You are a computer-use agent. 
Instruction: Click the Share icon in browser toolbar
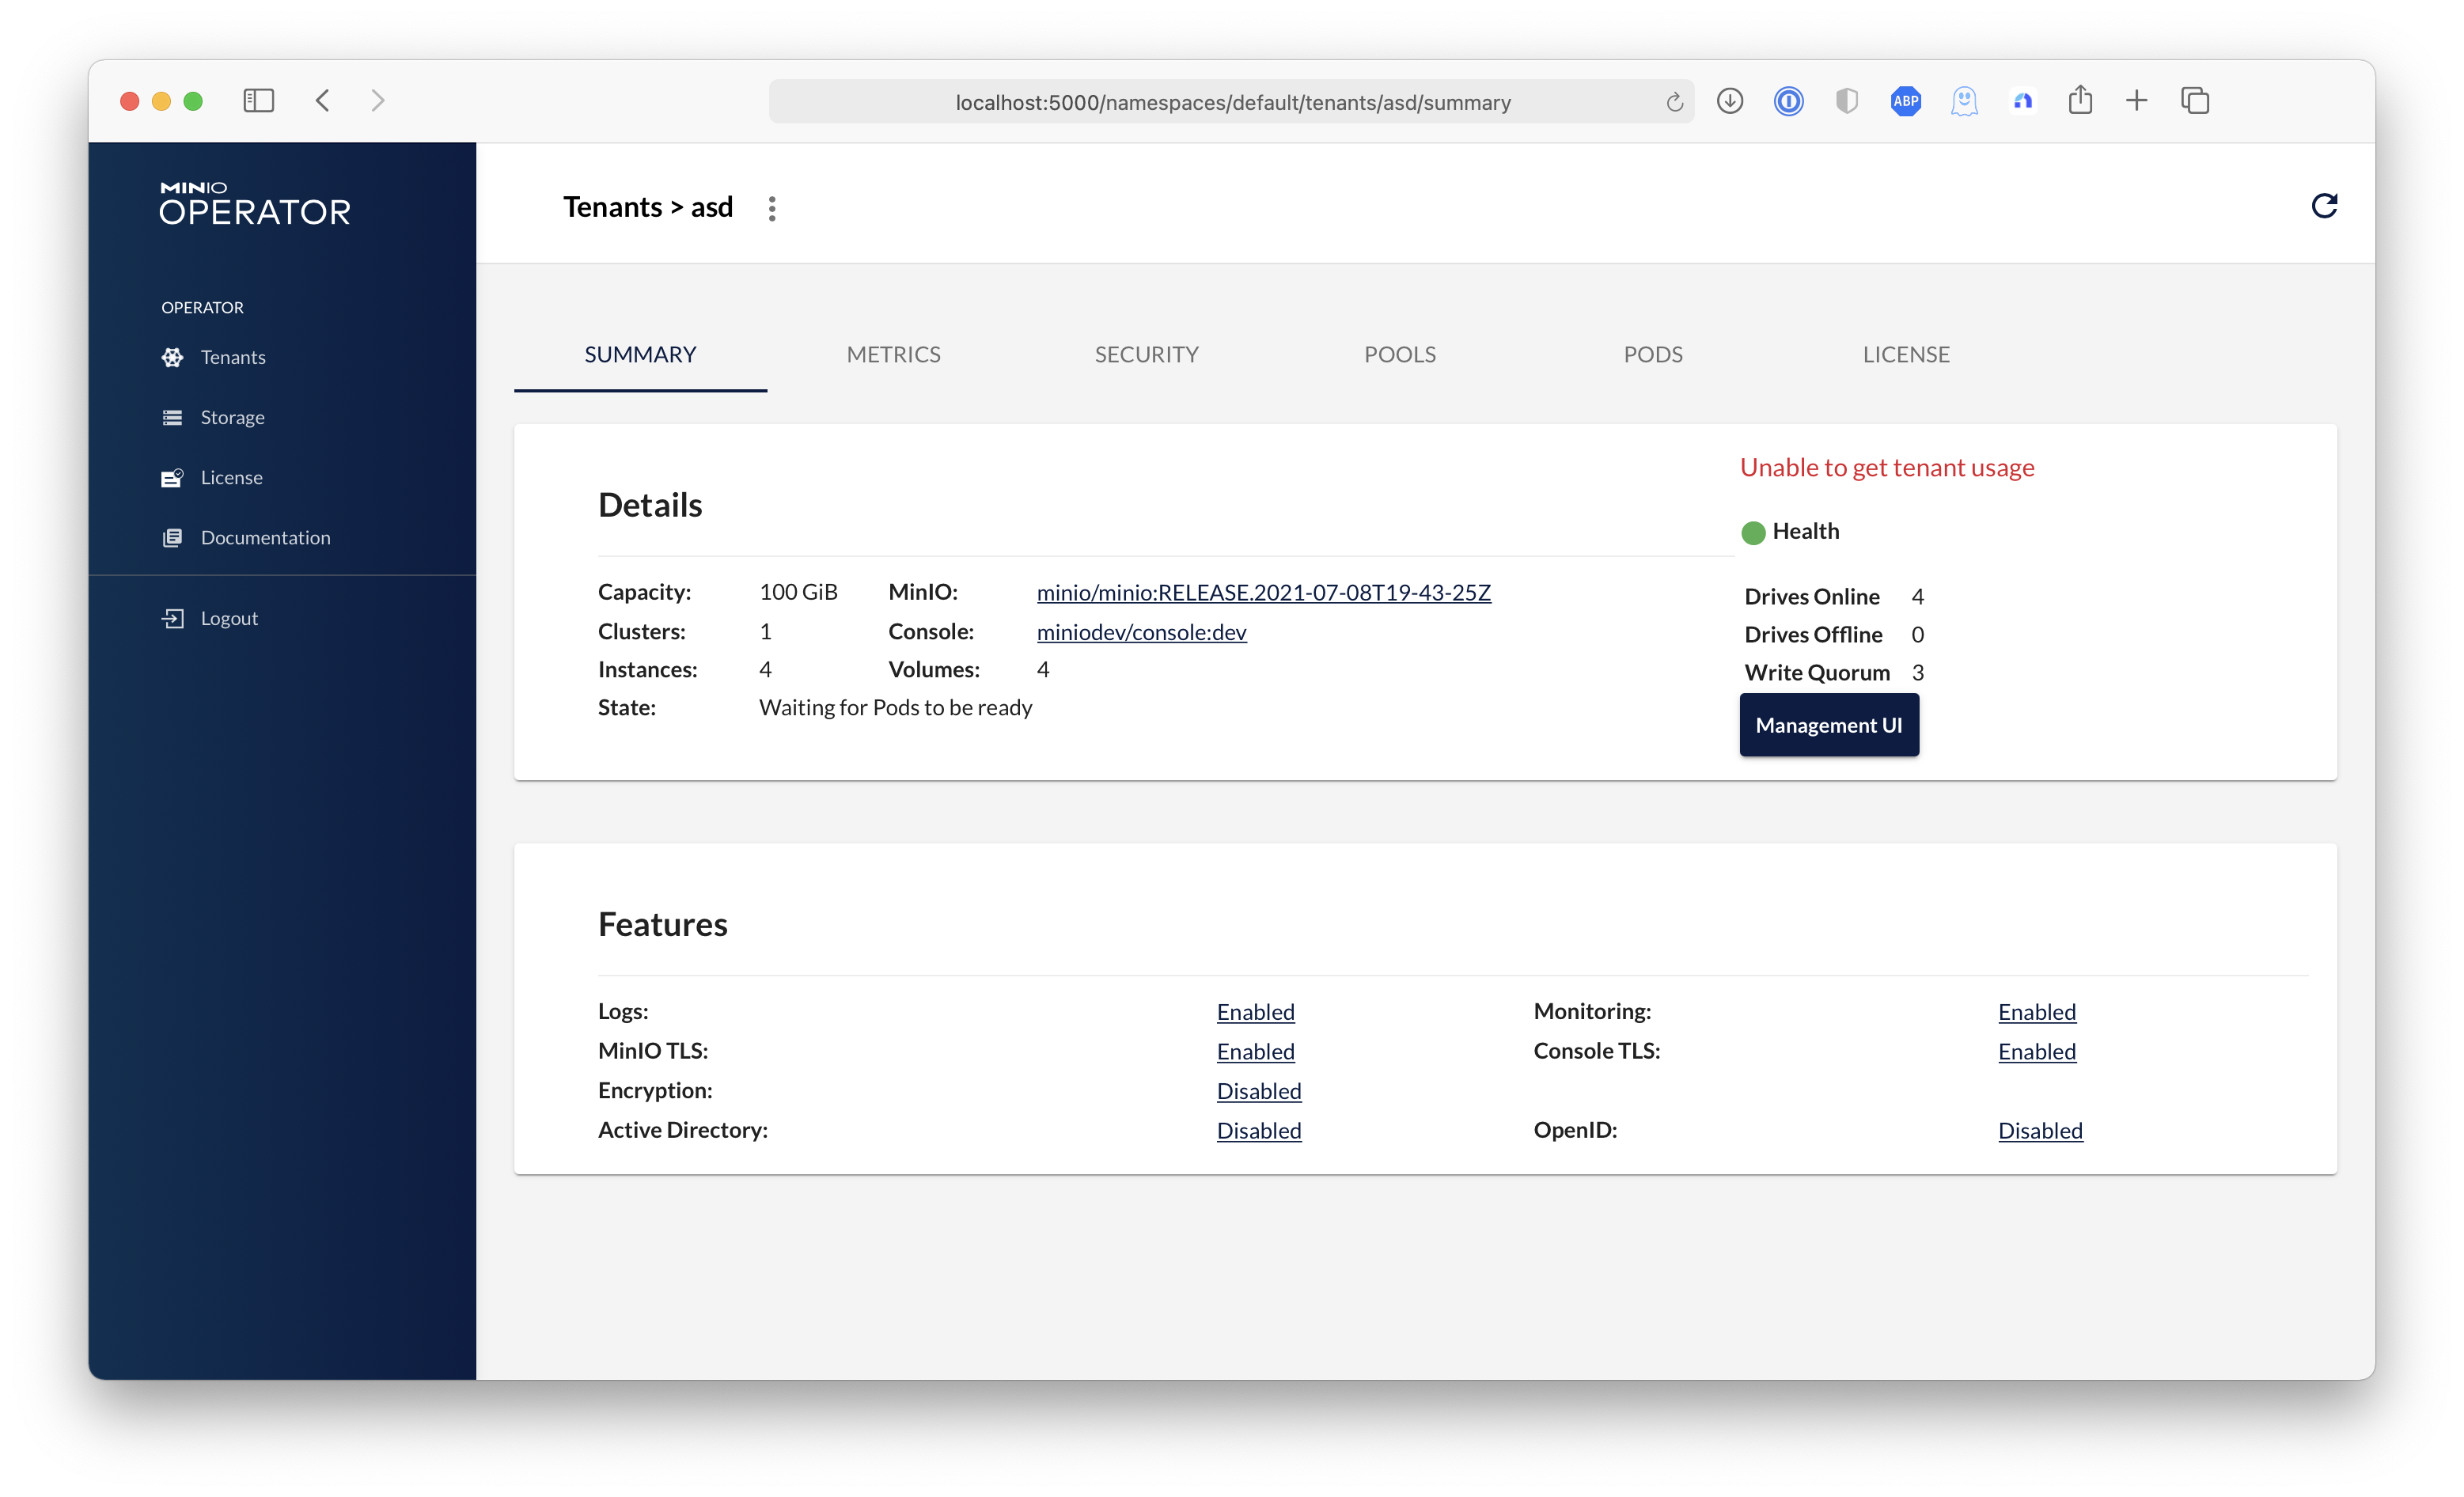(2080, 101)
